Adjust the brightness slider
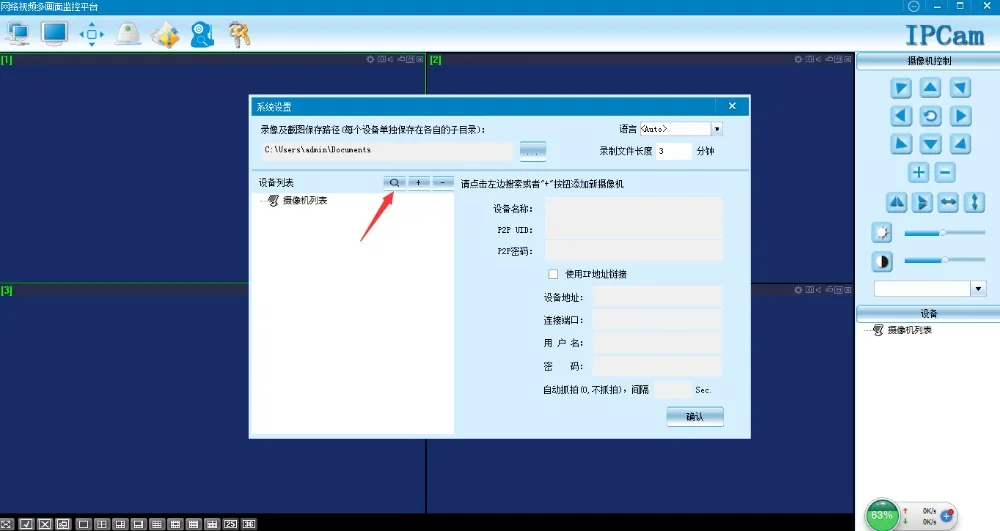The width and height of the screenshot is (1000, 531). (x=945, y=233)
